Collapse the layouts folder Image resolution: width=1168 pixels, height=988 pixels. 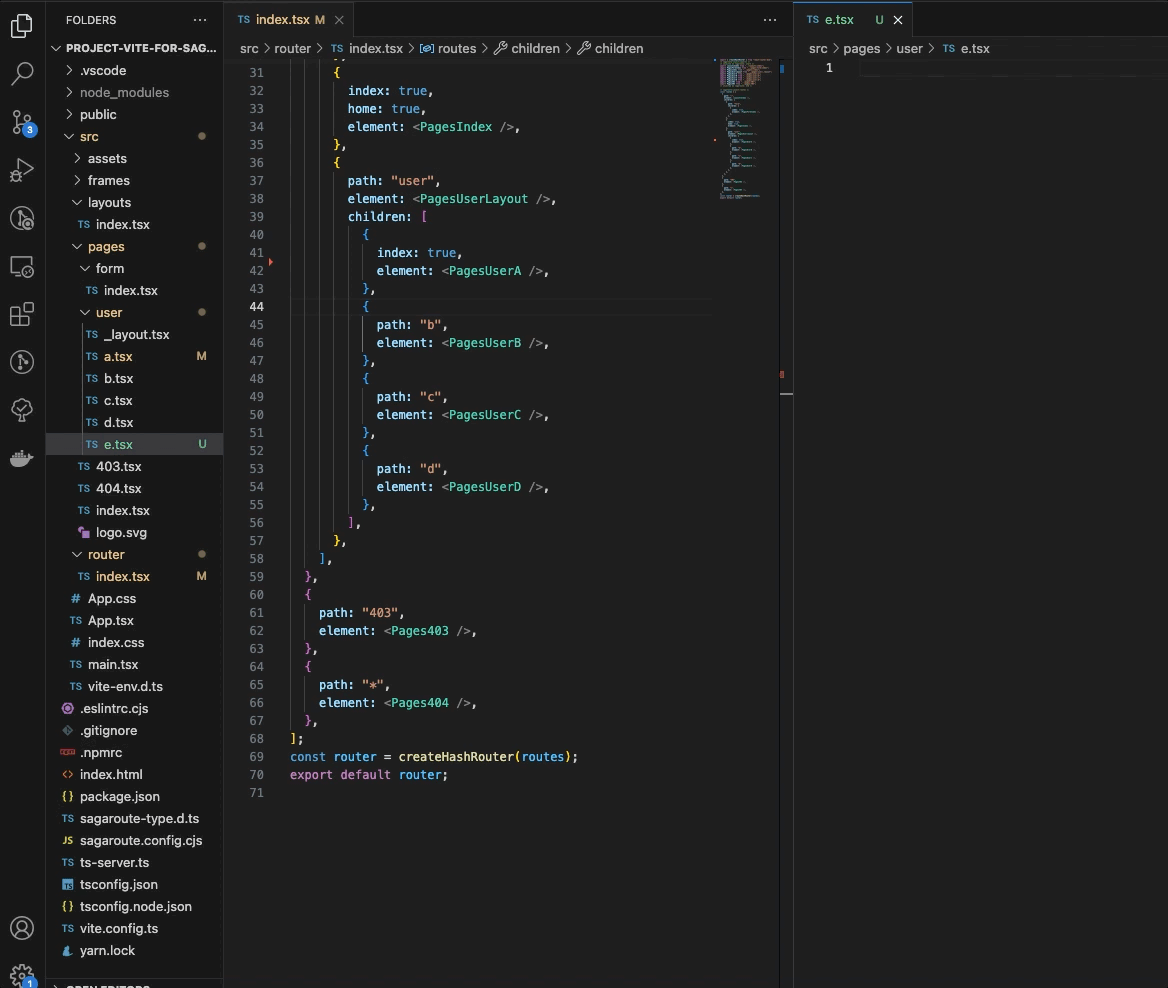[x=134, y=203]
